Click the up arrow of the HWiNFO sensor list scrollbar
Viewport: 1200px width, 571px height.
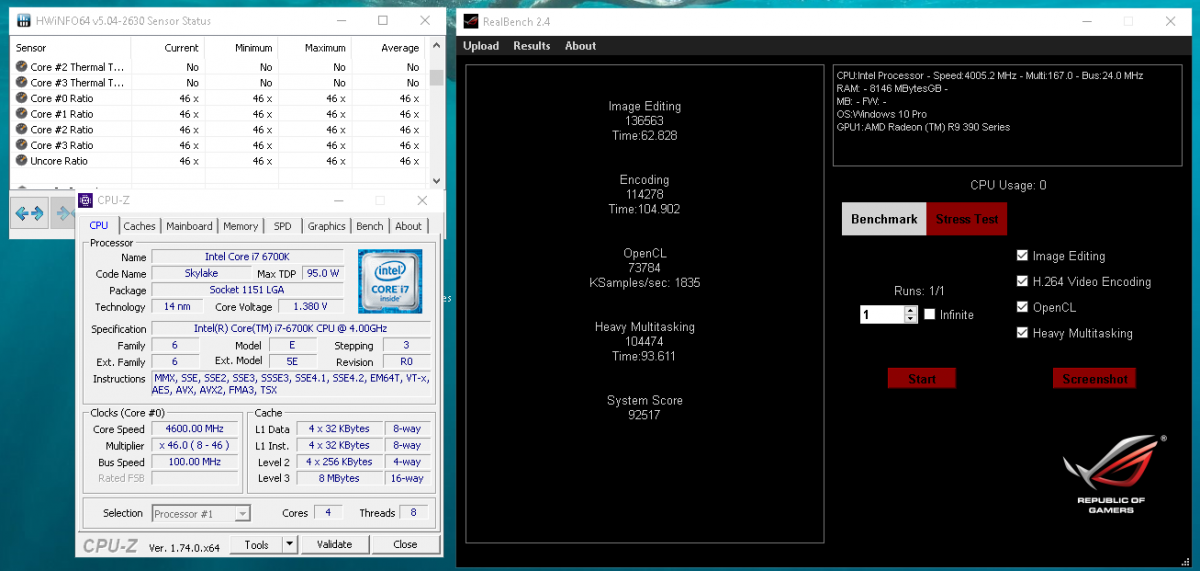(436, 47)
